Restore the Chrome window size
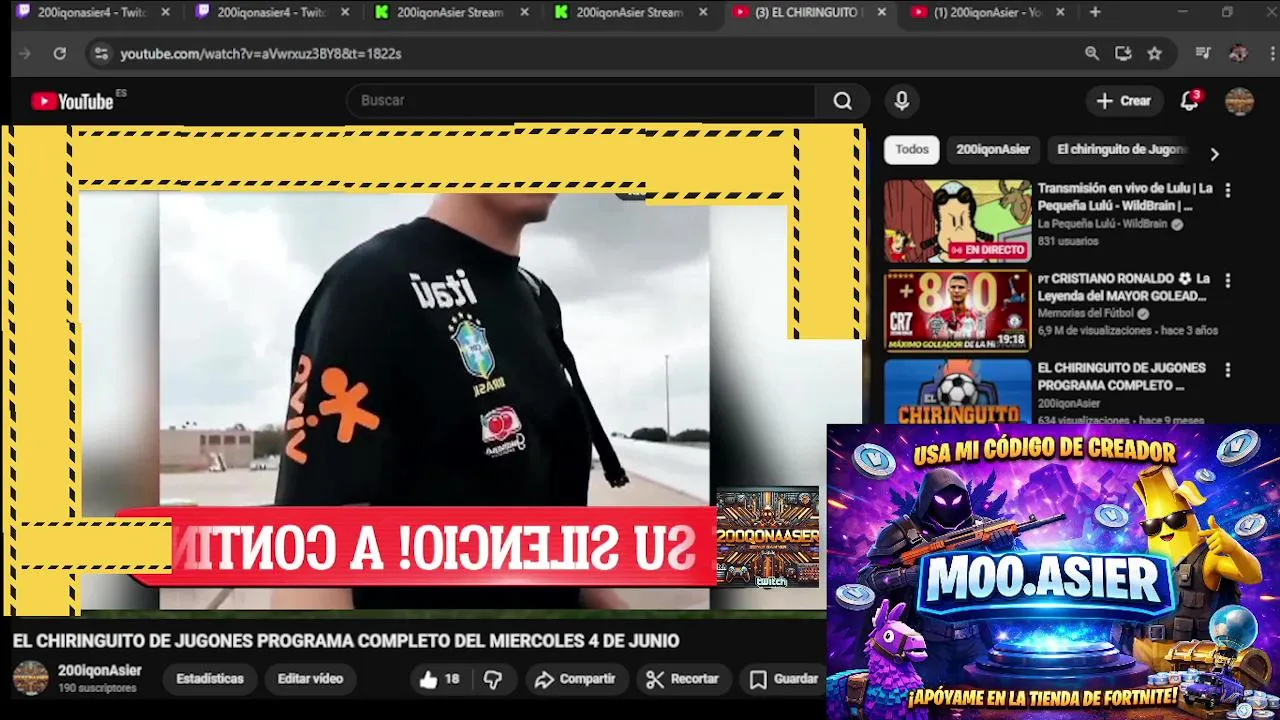This screenshot has width=1280, height=720. (x=1227, y=12)
